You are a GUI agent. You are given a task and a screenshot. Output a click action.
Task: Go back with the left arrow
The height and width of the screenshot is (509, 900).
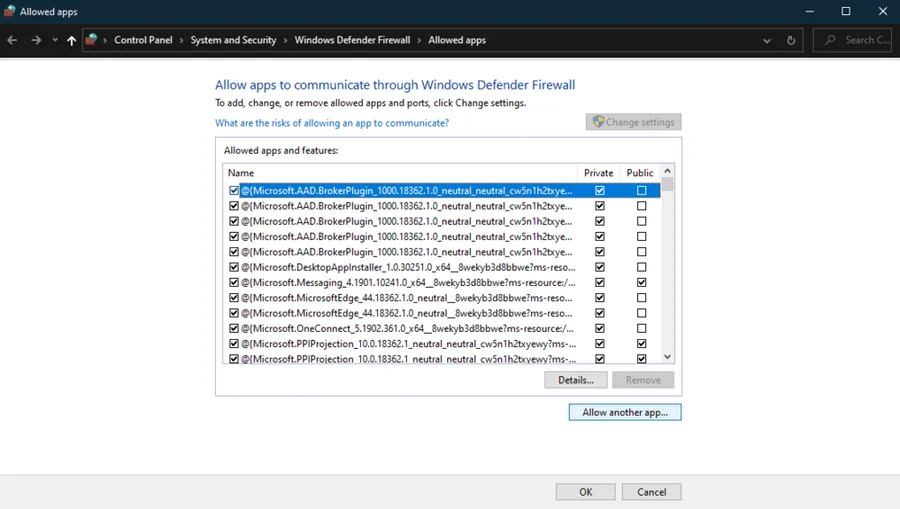(x=12, y=40)
